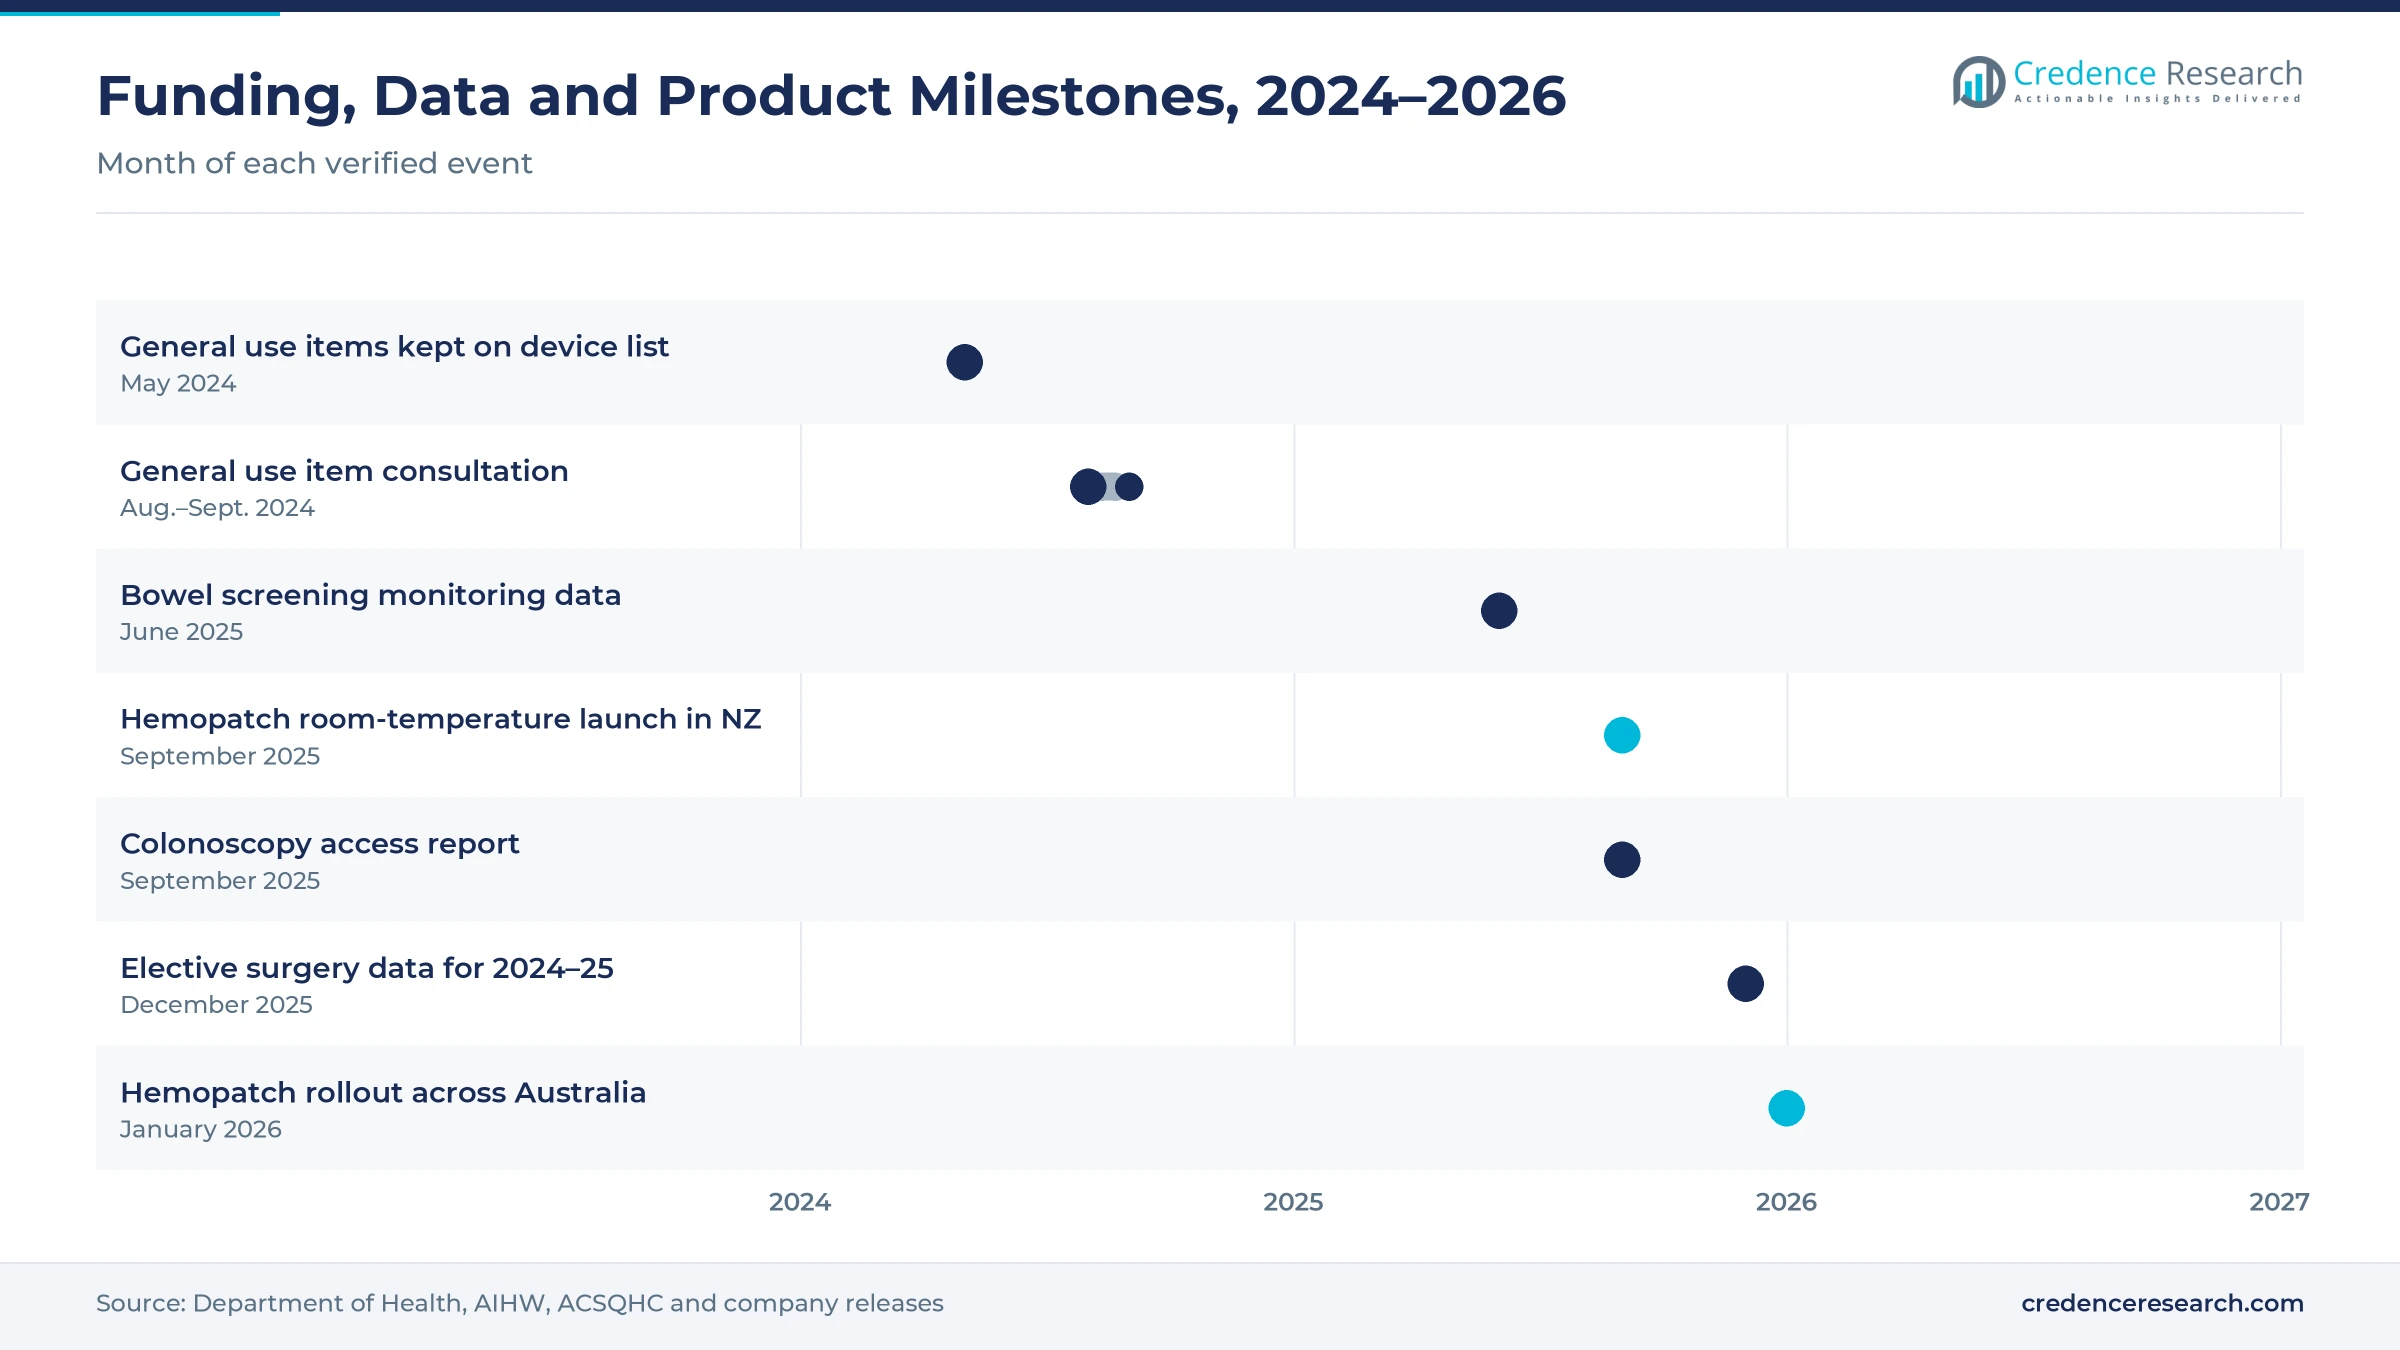Select subtitle 'Month of each verified event'

coord(314,163)
